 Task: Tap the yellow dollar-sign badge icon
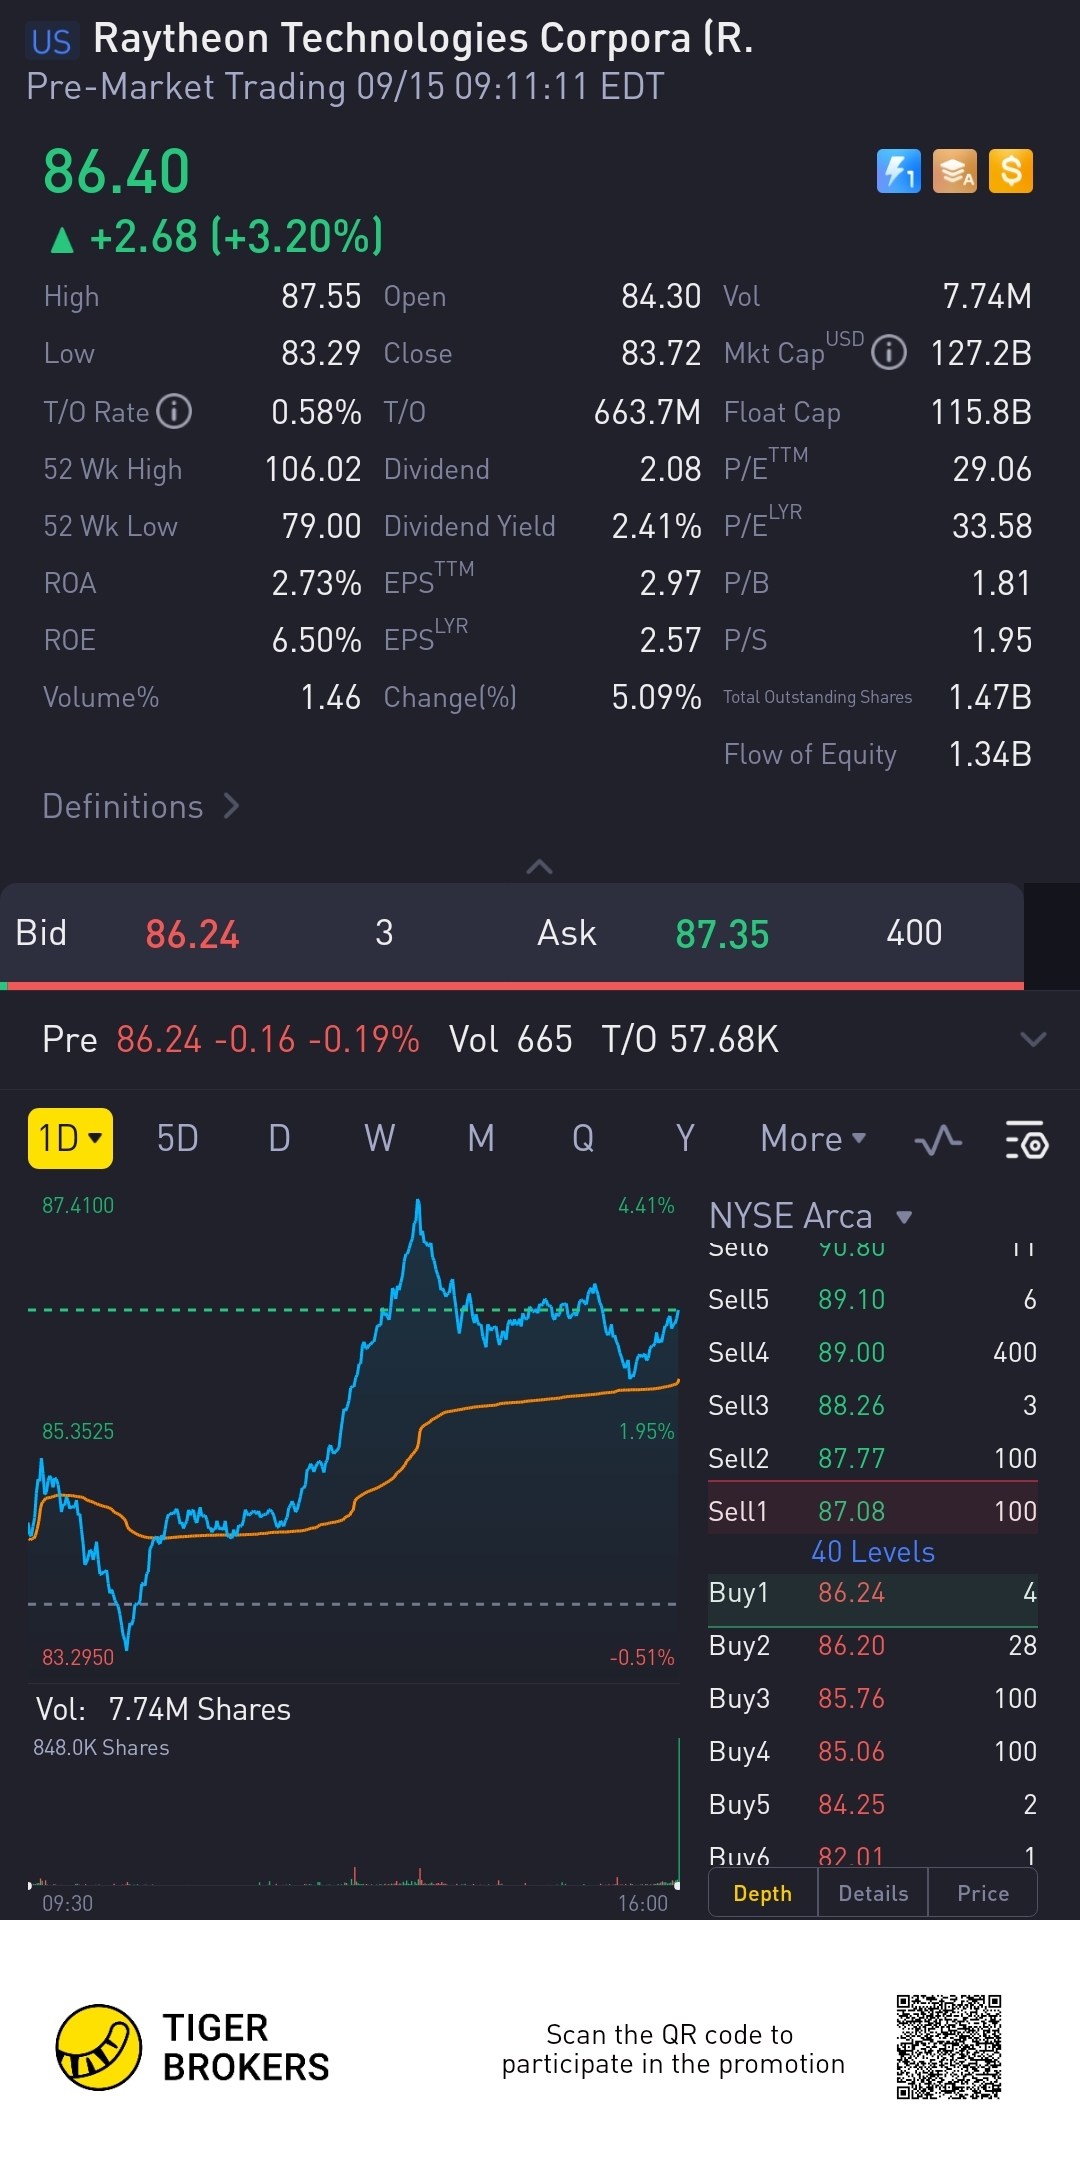tap(1010, 171)
